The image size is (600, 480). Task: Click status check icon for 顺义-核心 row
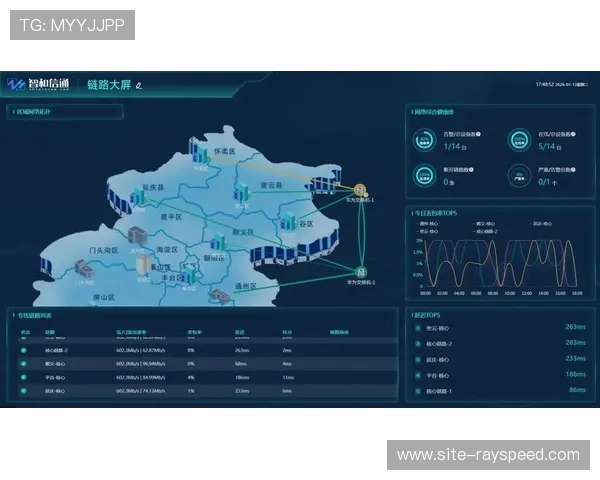click(x=24, y=364)
